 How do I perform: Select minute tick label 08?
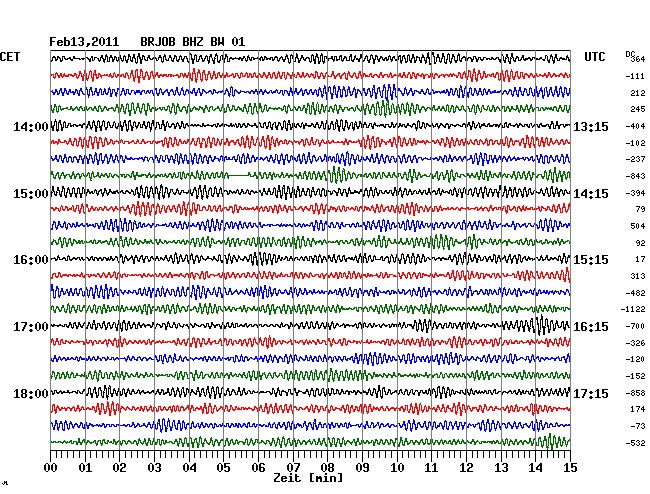click(x=327, y=467)
